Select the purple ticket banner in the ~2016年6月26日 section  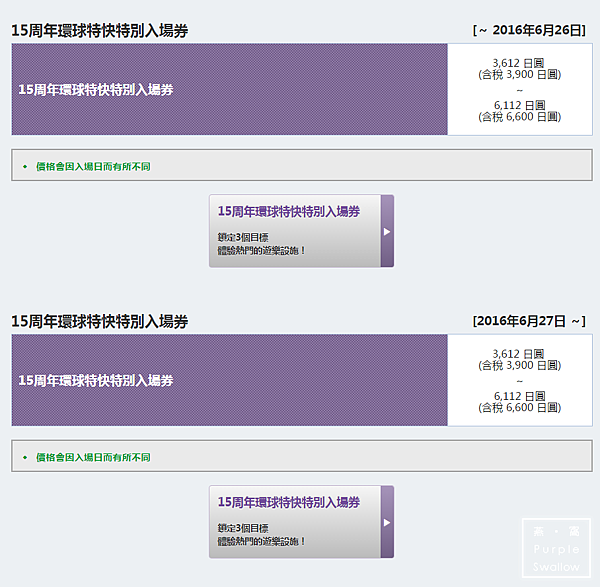point(229,89)
